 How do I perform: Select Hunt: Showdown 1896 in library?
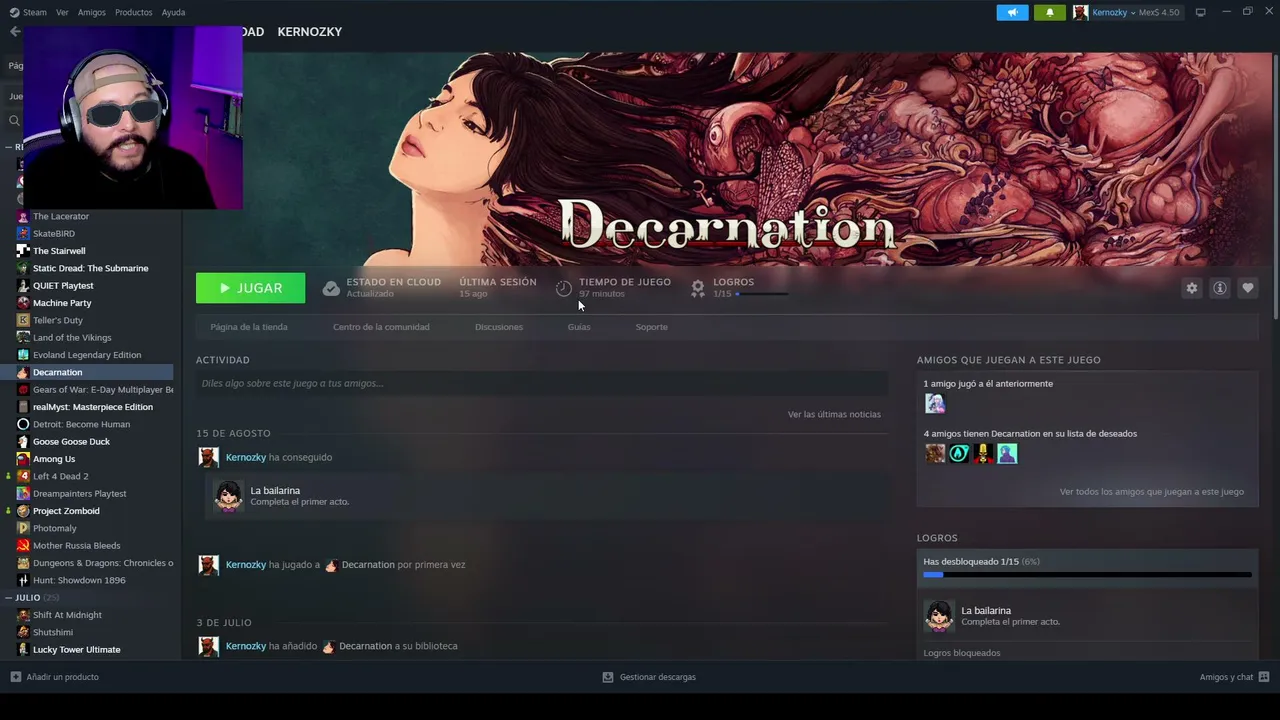[x=79, y=580]
